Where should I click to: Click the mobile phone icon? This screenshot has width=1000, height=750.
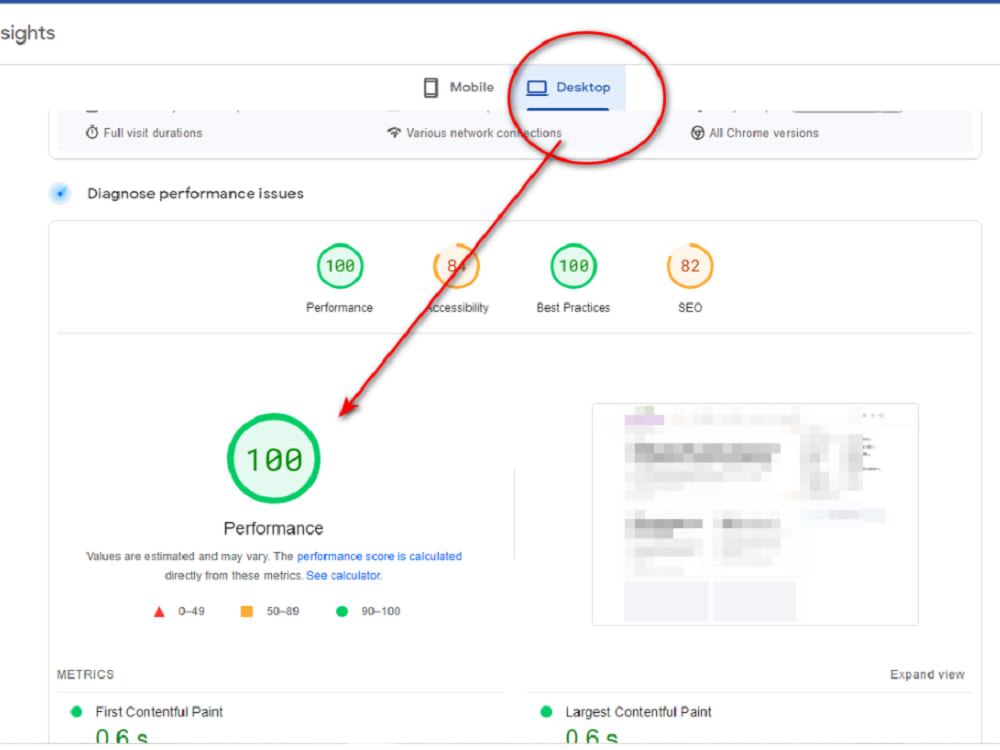(x=431, y=87)
